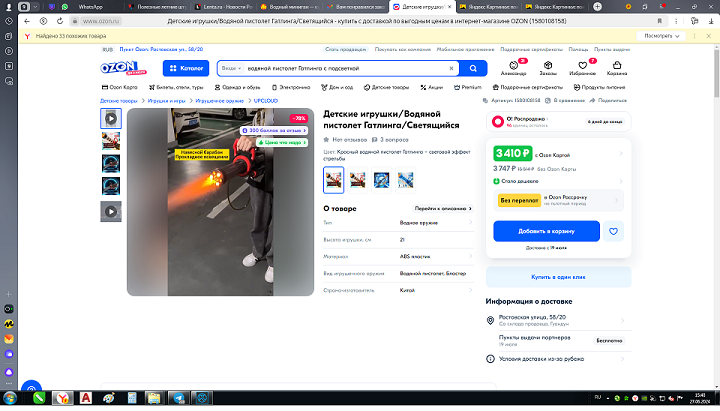
Task: Open the Premium menu item
Action: 467,87
